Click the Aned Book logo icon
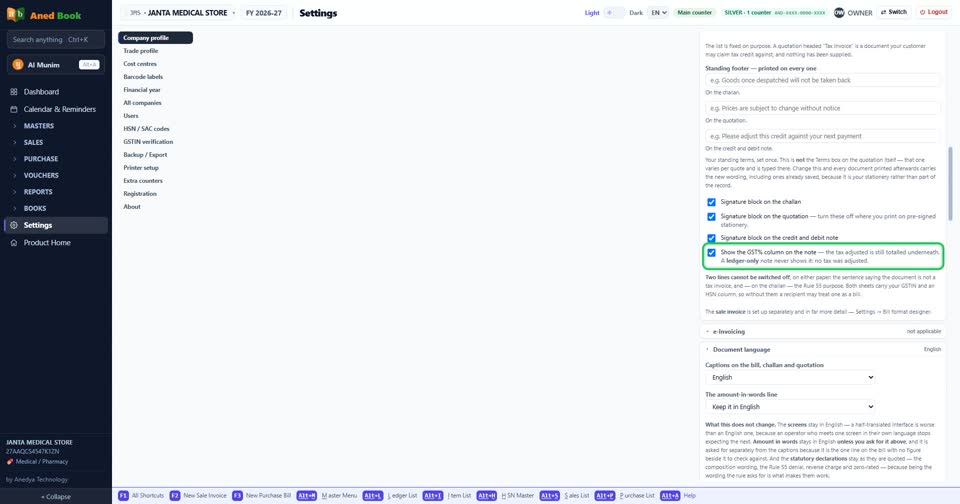Viewport: 960px width, 504px height. tap(15, 14)
